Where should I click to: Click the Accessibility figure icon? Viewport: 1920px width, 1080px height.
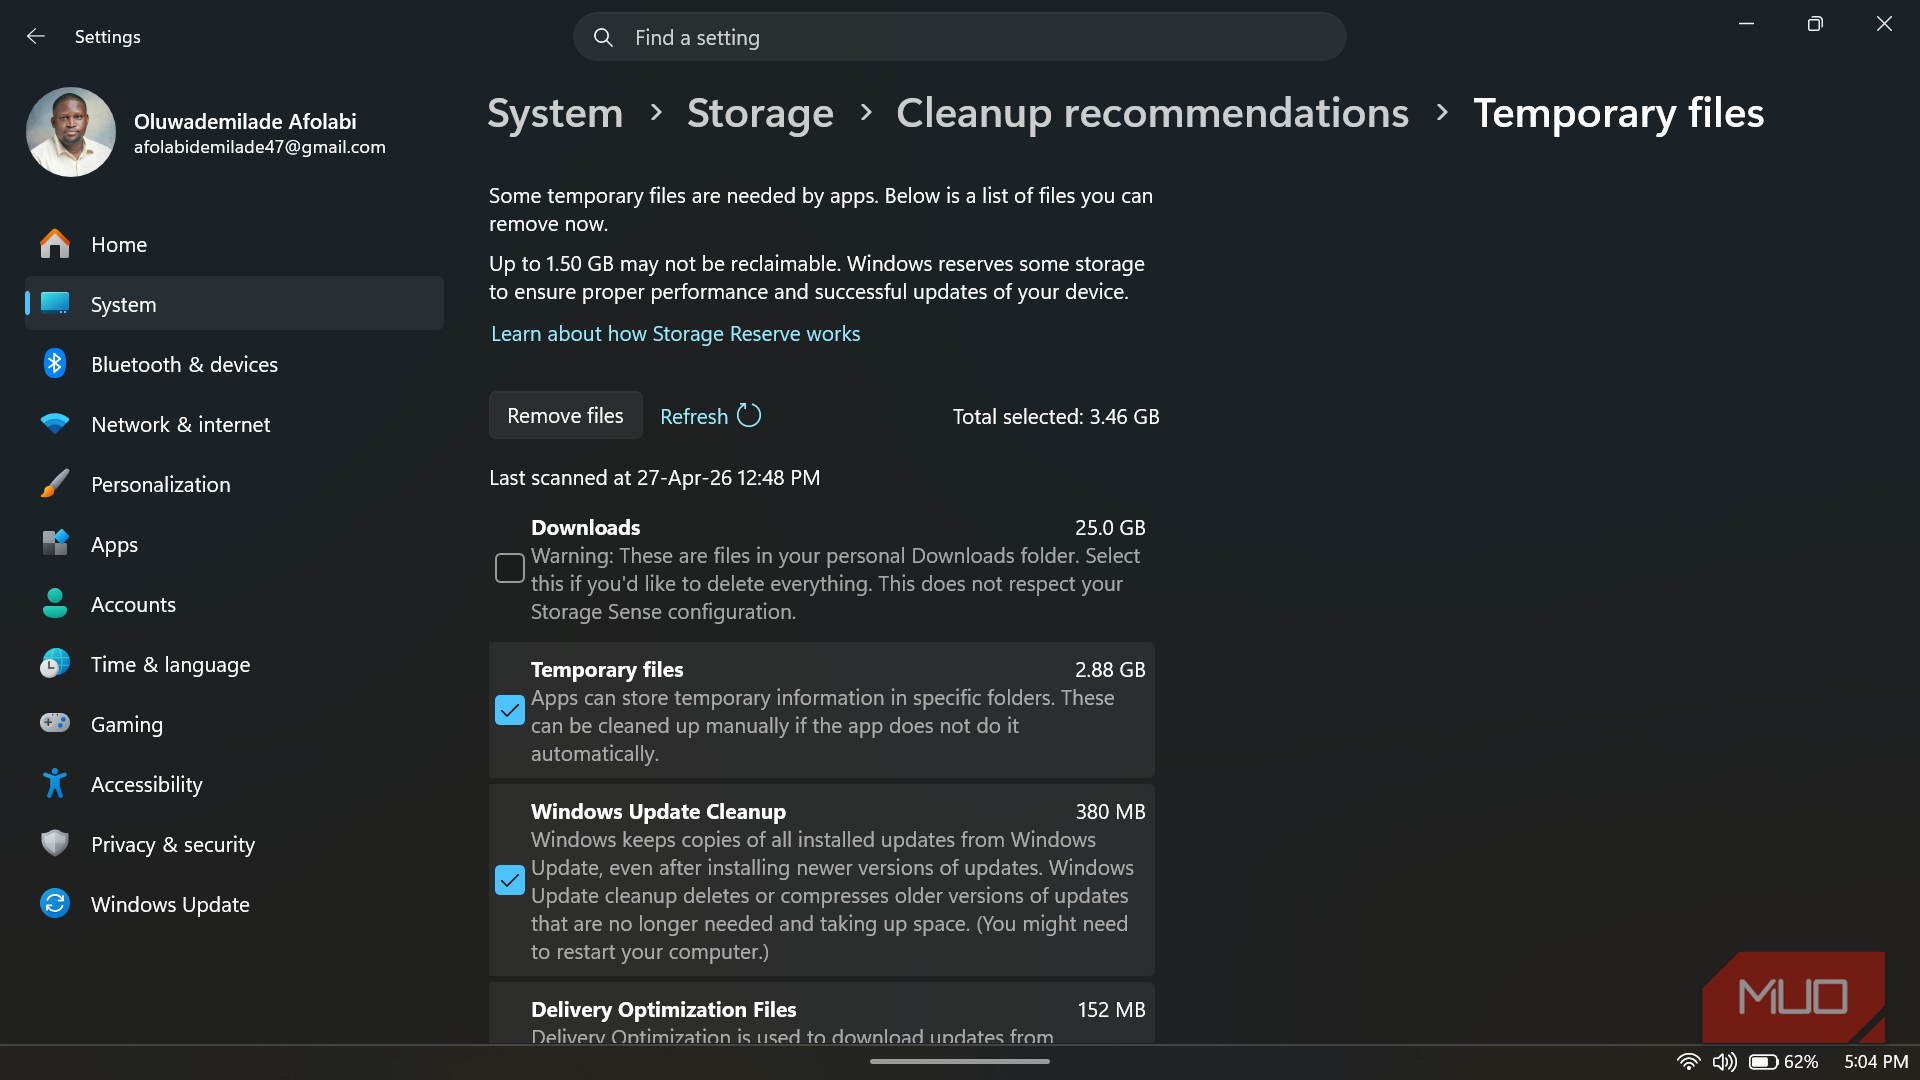click(55, 783)
